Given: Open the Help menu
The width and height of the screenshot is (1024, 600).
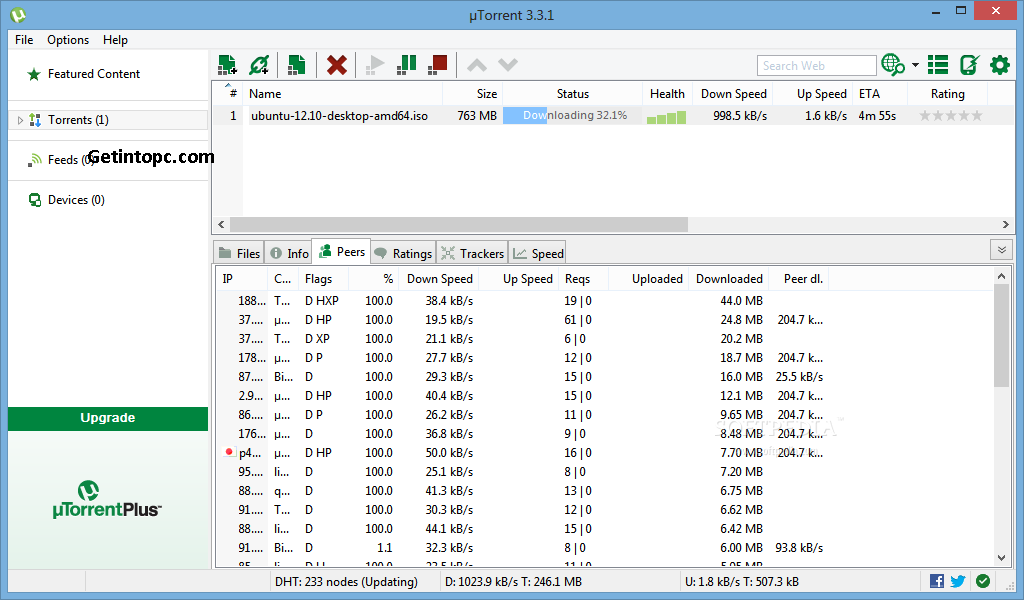Looking at the screenshot, I should (116, 40).
